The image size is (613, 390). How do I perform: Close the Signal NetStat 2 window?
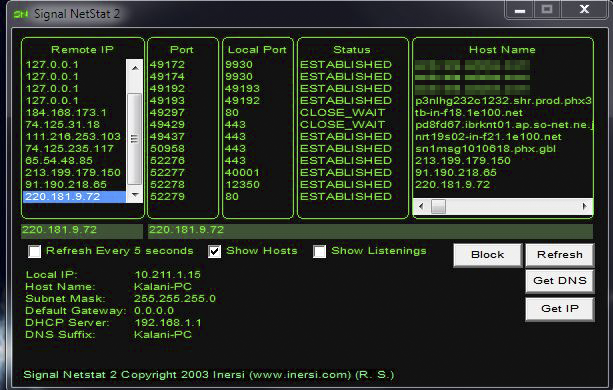click(584, 9)
